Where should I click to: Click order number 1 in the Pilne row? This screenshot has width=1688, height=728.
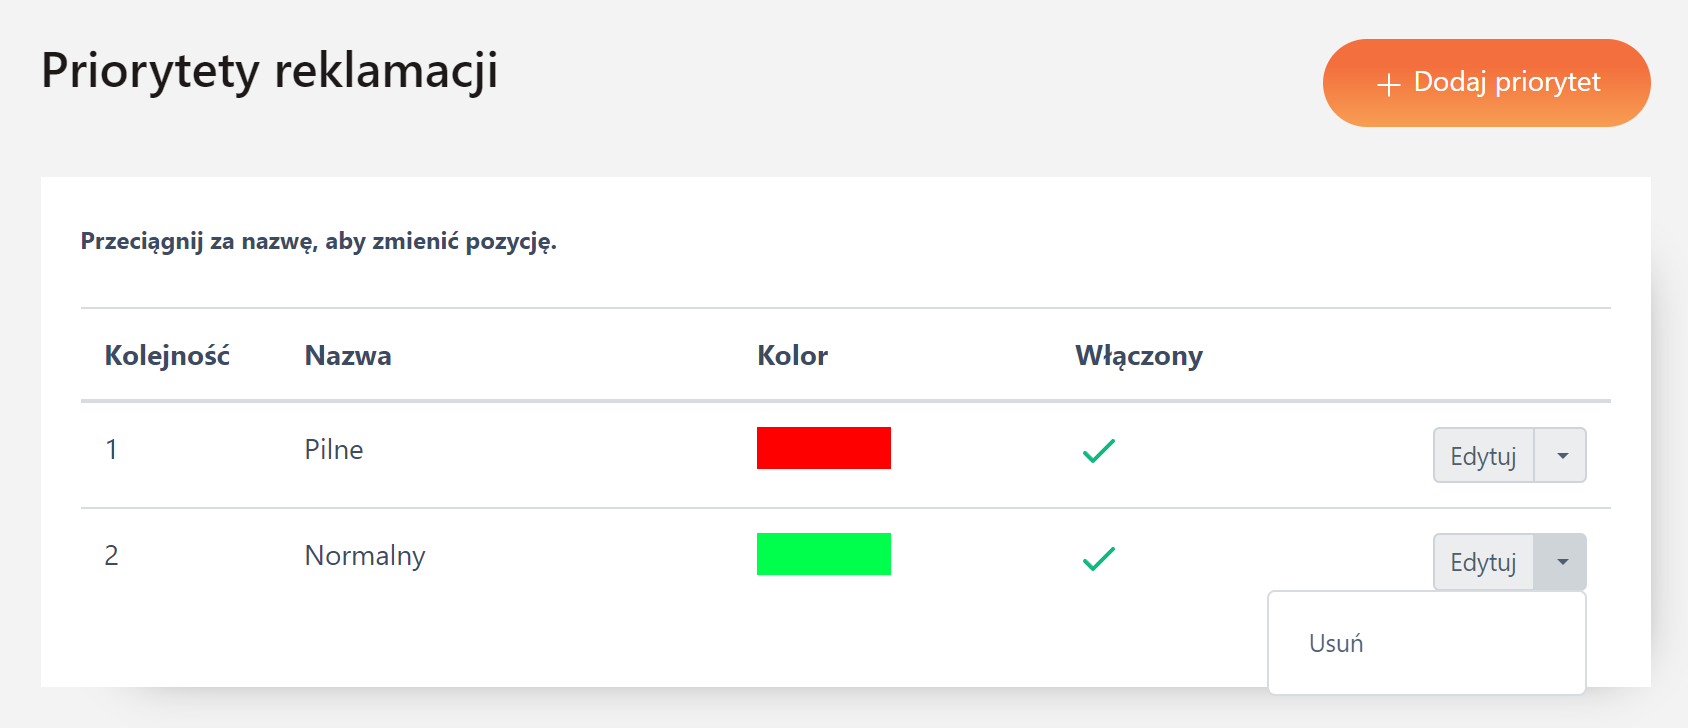[x=112, y=450]
